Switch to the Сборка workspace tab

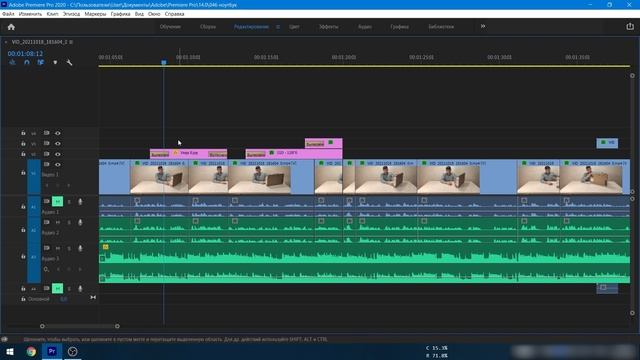208,27
